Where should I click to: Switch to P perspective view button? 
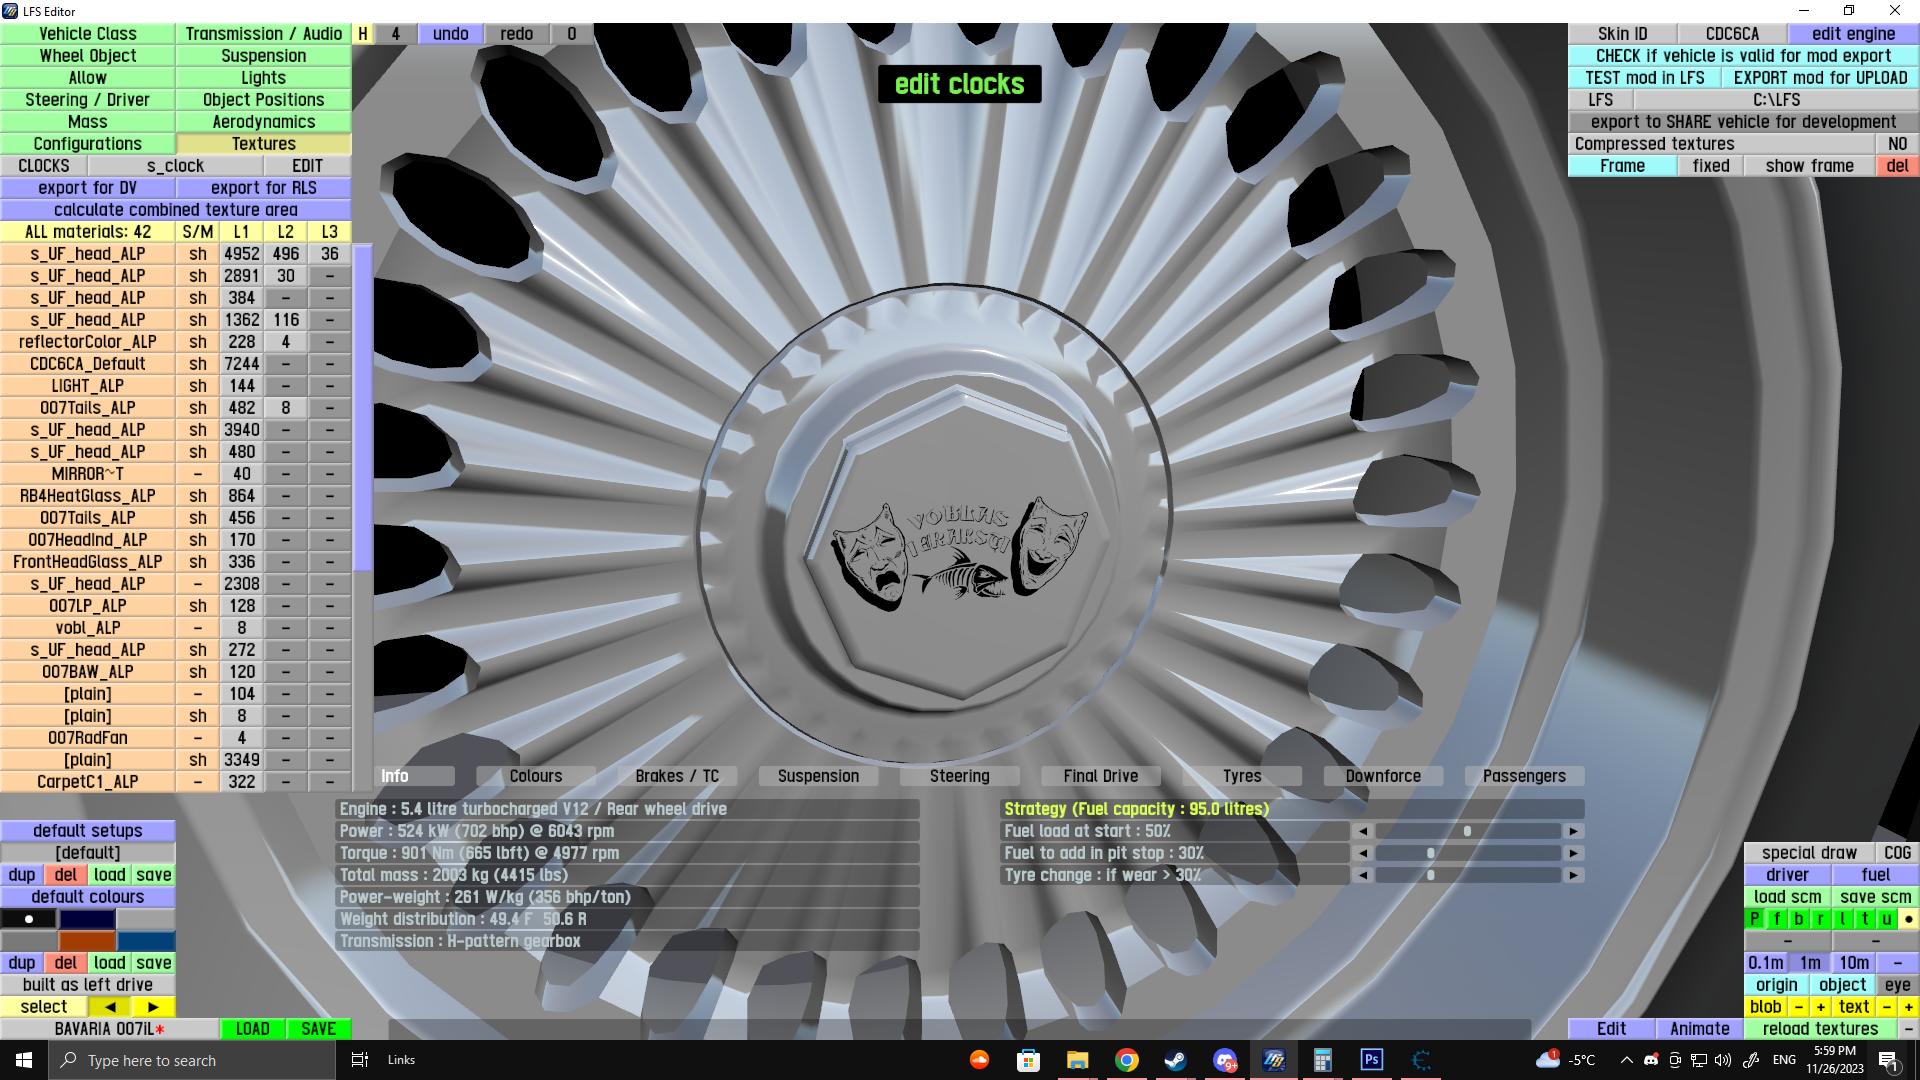tap(1755, 919)
